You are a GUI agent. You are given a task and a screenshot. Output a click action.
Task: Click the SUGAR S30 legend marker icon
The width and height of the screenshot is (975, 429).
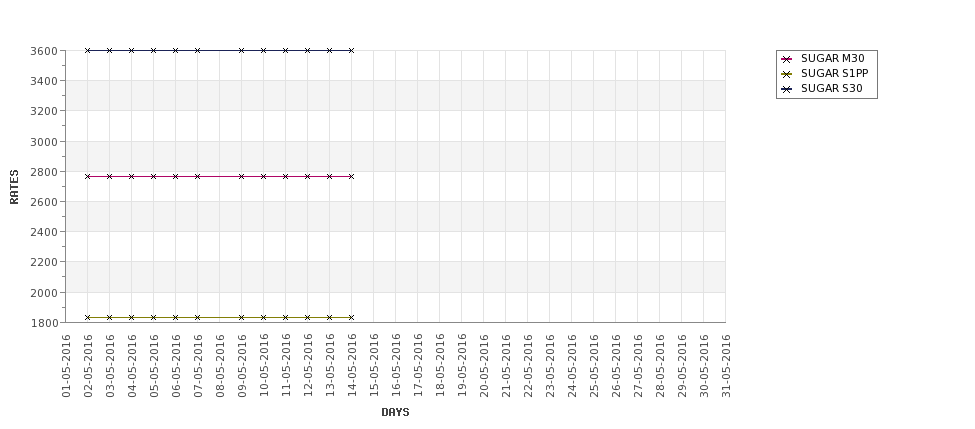(786, 89)
